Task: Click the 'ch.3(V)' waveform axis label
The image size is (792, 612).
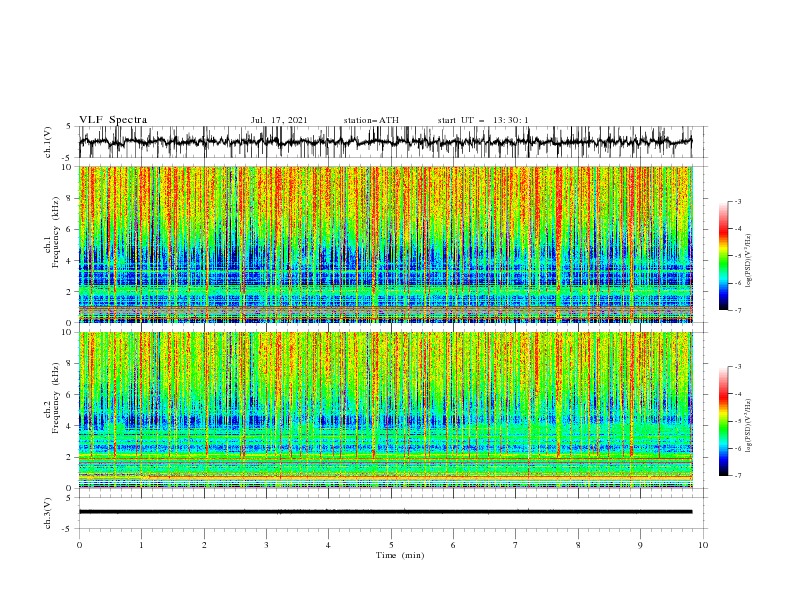Action: tap(48, 513)
